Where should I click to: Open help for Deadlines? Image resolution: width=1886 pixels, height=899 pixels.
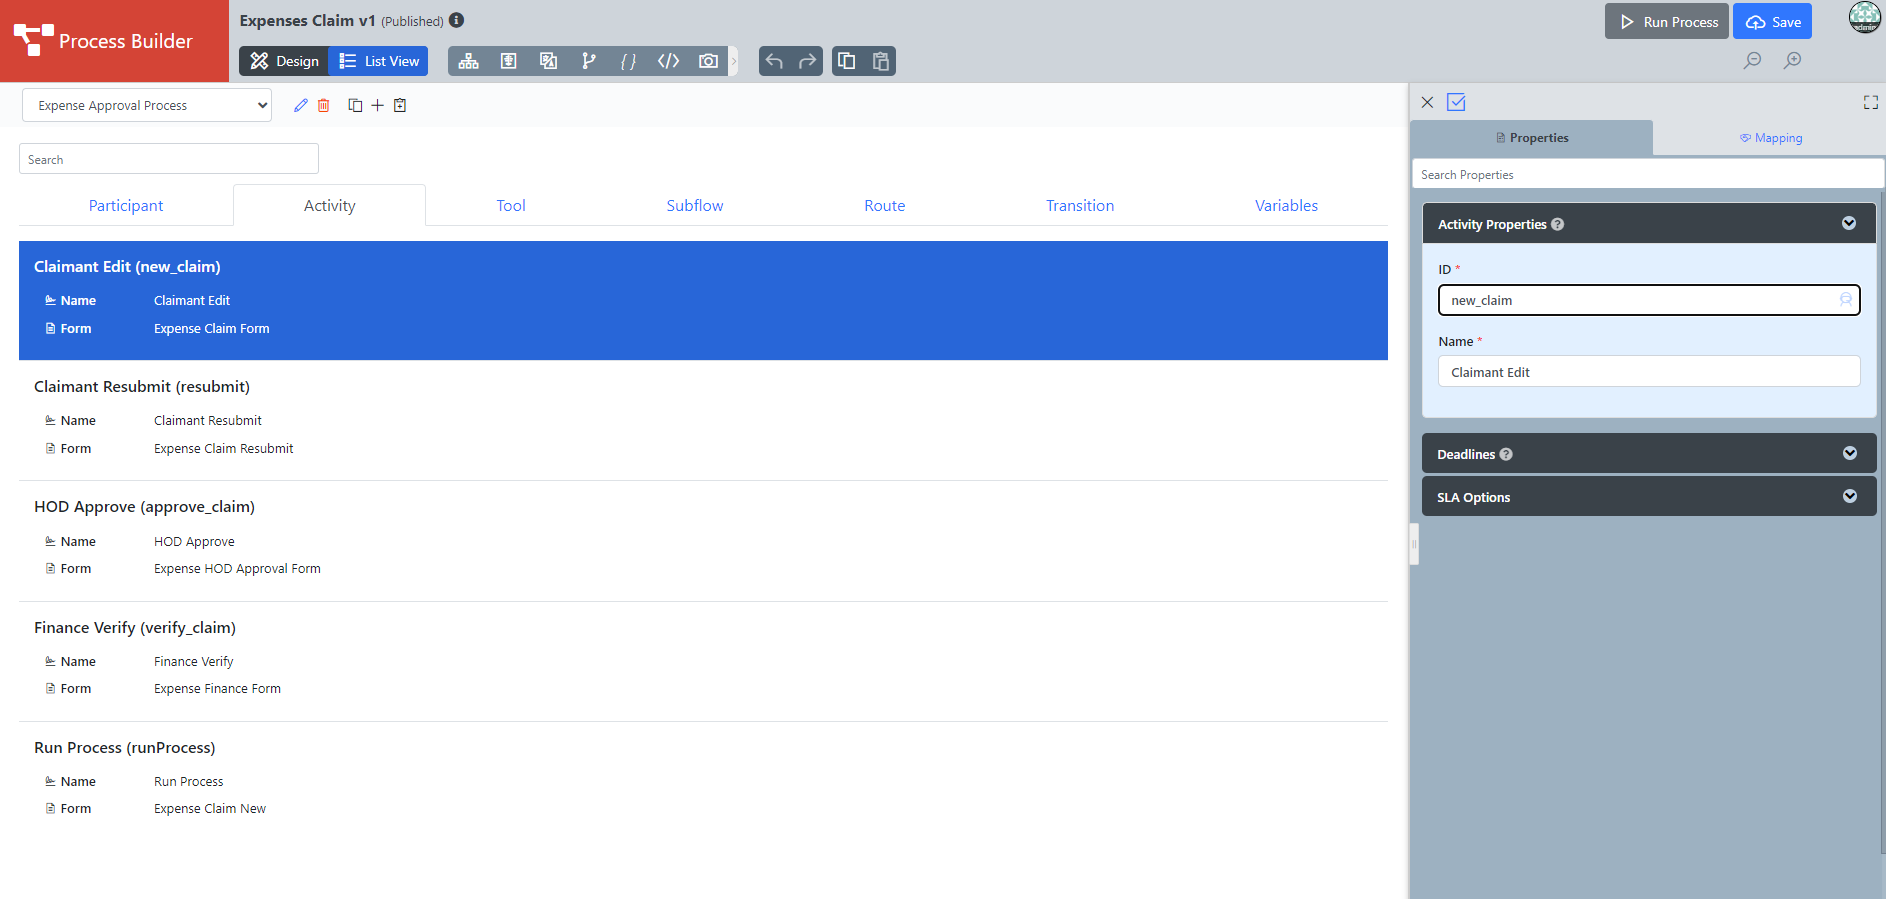point(1506,454)
